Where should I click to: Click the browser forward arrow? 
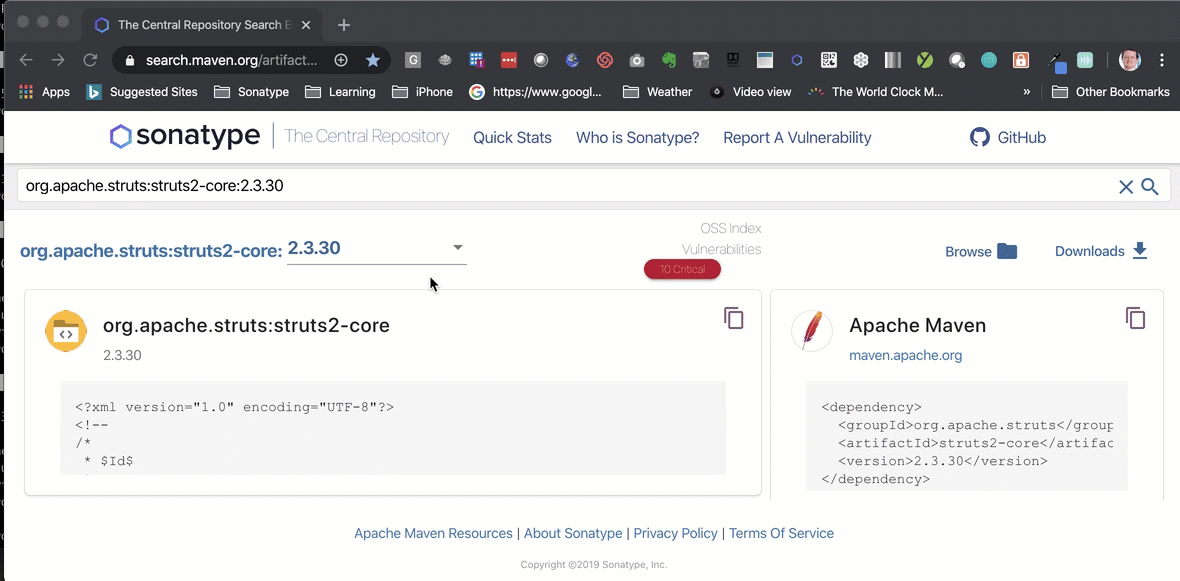[x=58, y=60]
